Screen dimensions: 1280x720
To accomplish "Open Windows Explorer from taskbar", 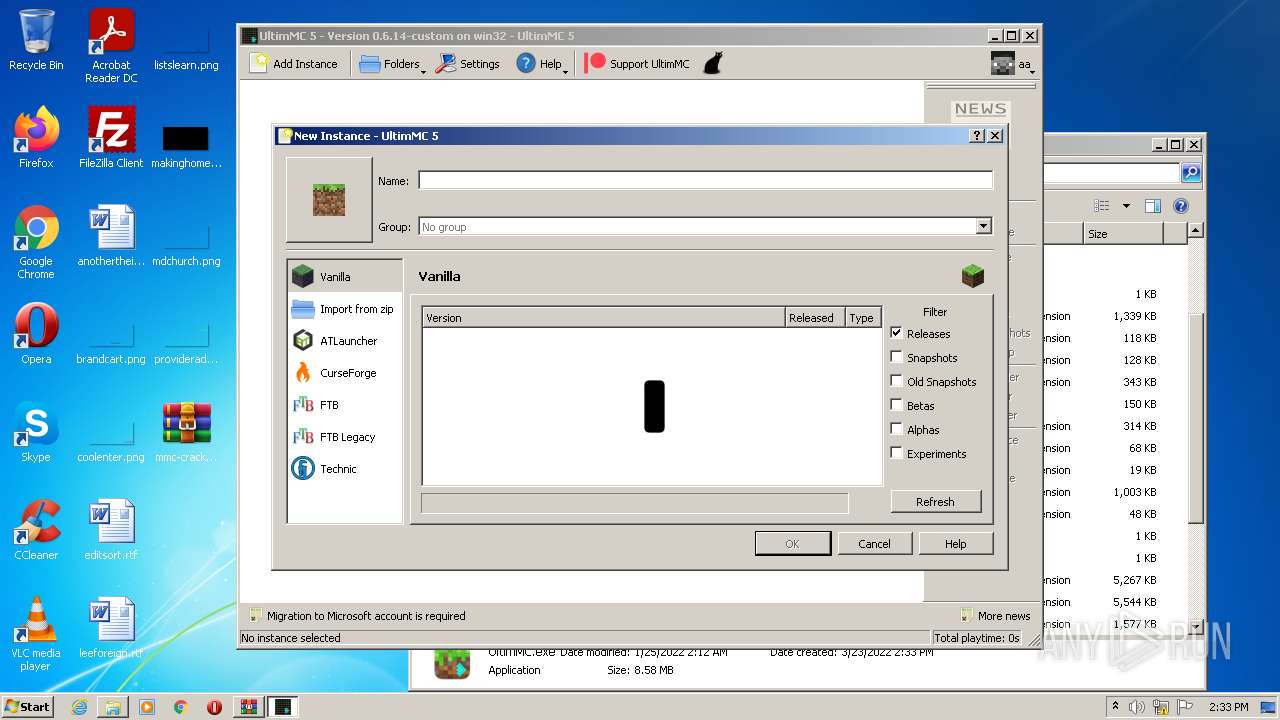I will (x=113, y=707).
